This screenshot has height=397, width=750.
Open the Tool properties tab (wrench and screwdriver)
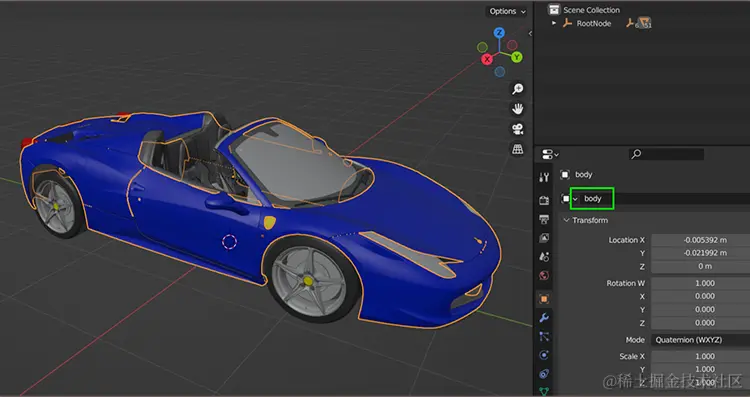[544, 177]
